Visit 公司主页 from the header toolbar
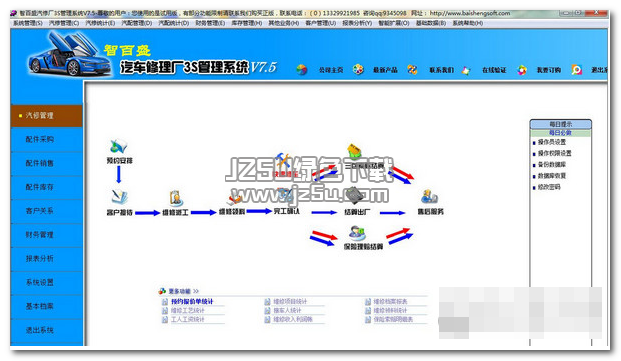The height and width of the screenshot is (361, 621). [331, 70]
